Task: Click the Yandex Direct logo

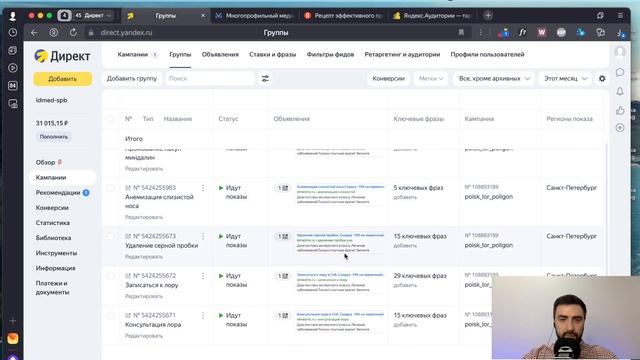Action: click(x=62, y=56)
